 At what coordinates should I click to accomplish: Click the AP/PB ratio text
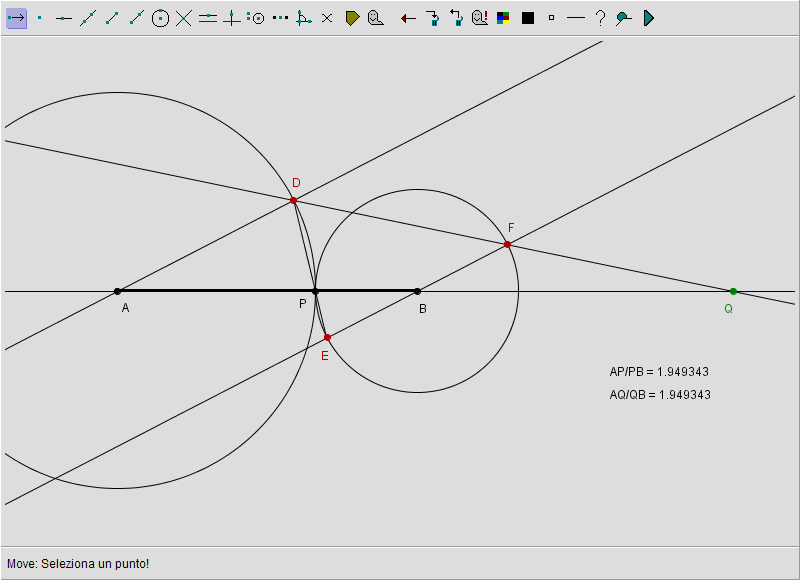tap(659, 371)
